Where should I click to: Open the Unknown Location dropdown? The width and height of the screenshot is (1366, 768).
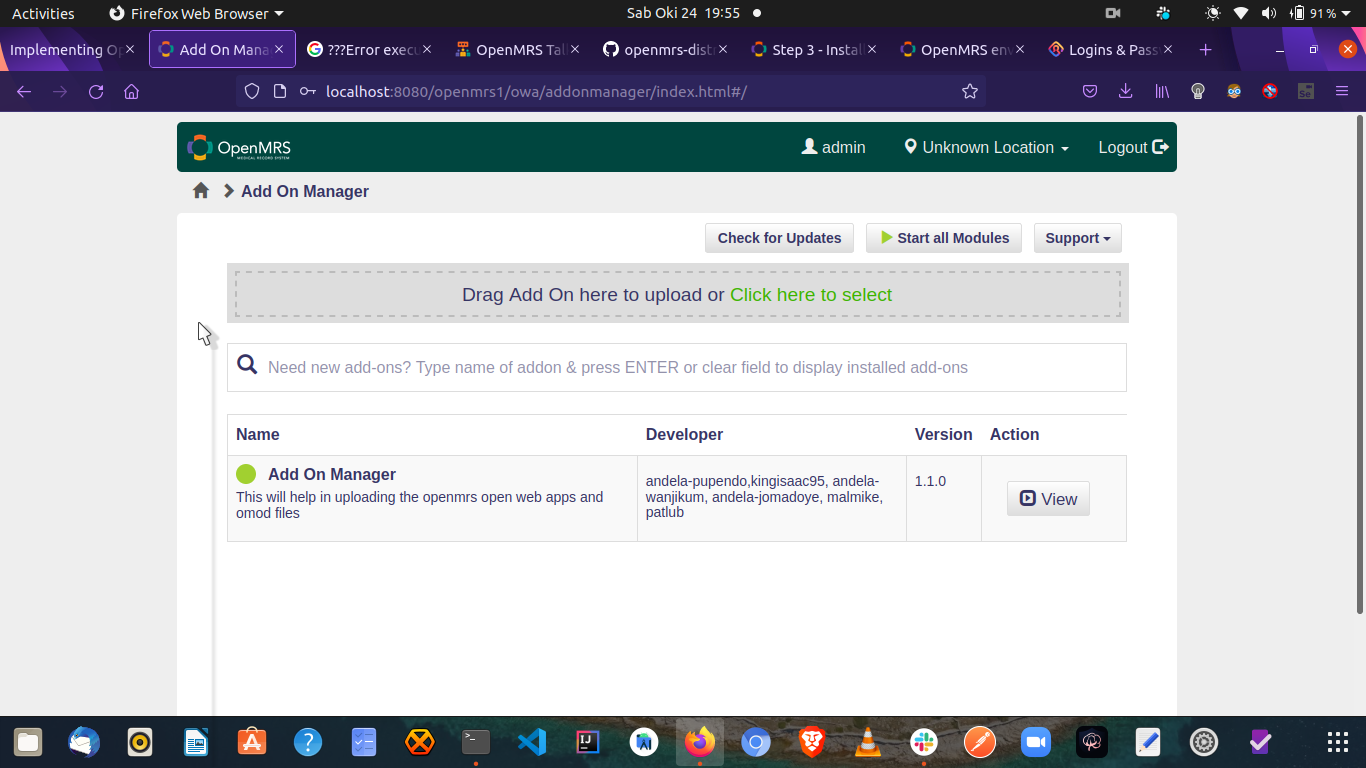(986, 147)
